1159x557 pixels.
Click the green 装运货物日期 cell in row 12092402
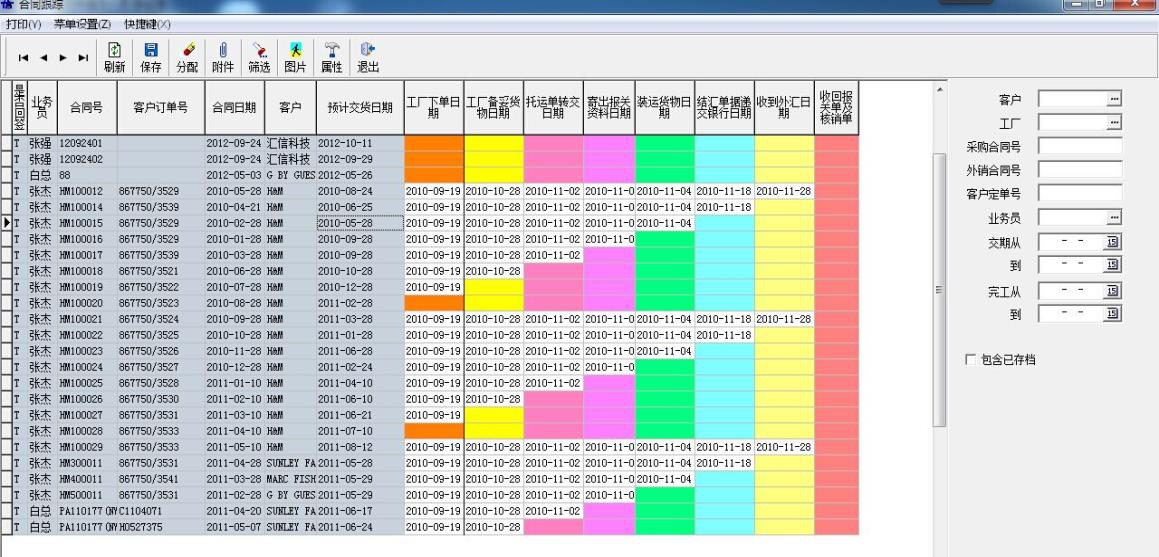pos(665,160)
